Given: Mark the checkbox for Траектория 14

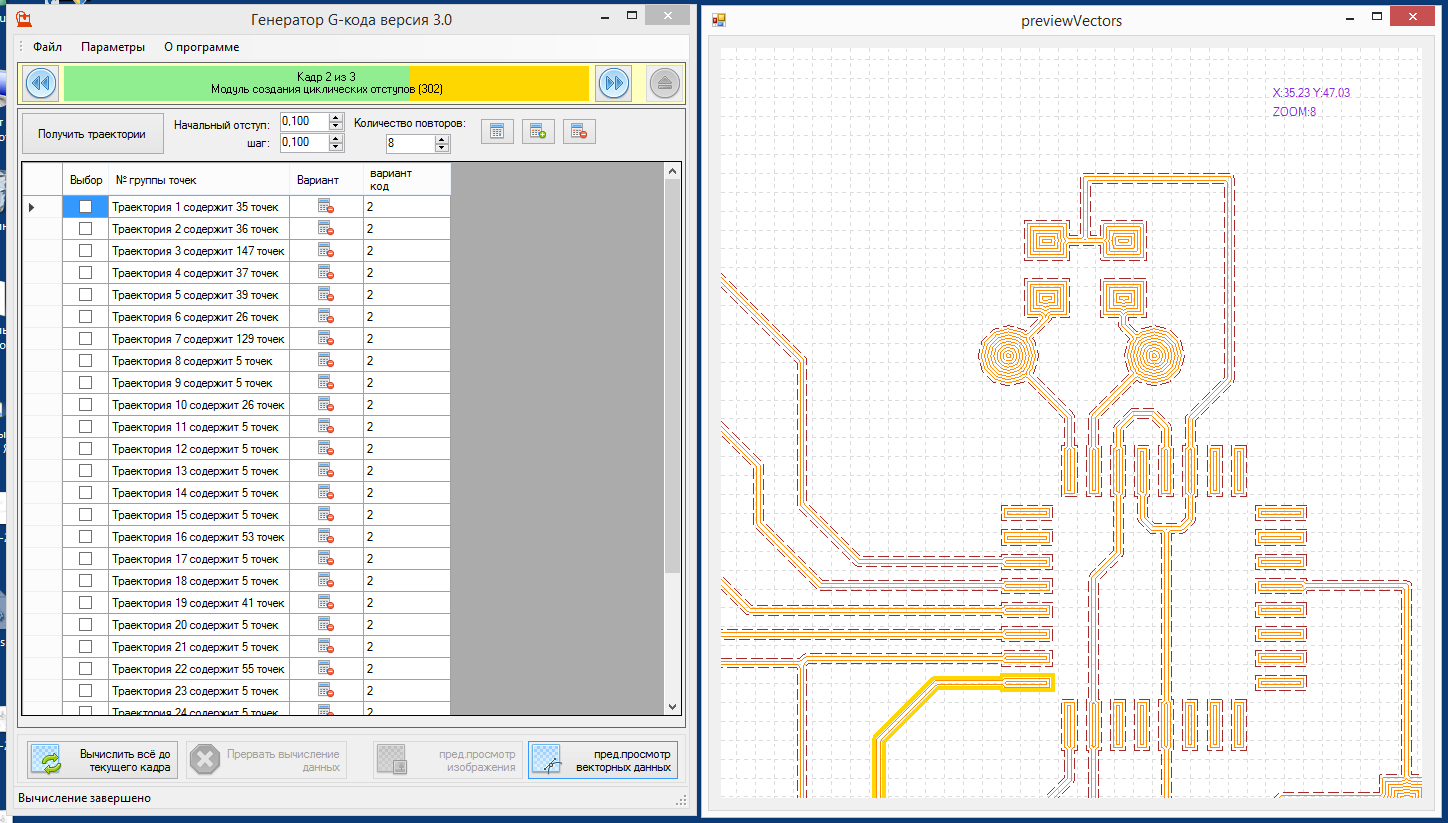Looking at the screenshot, I should click(86, 493).
